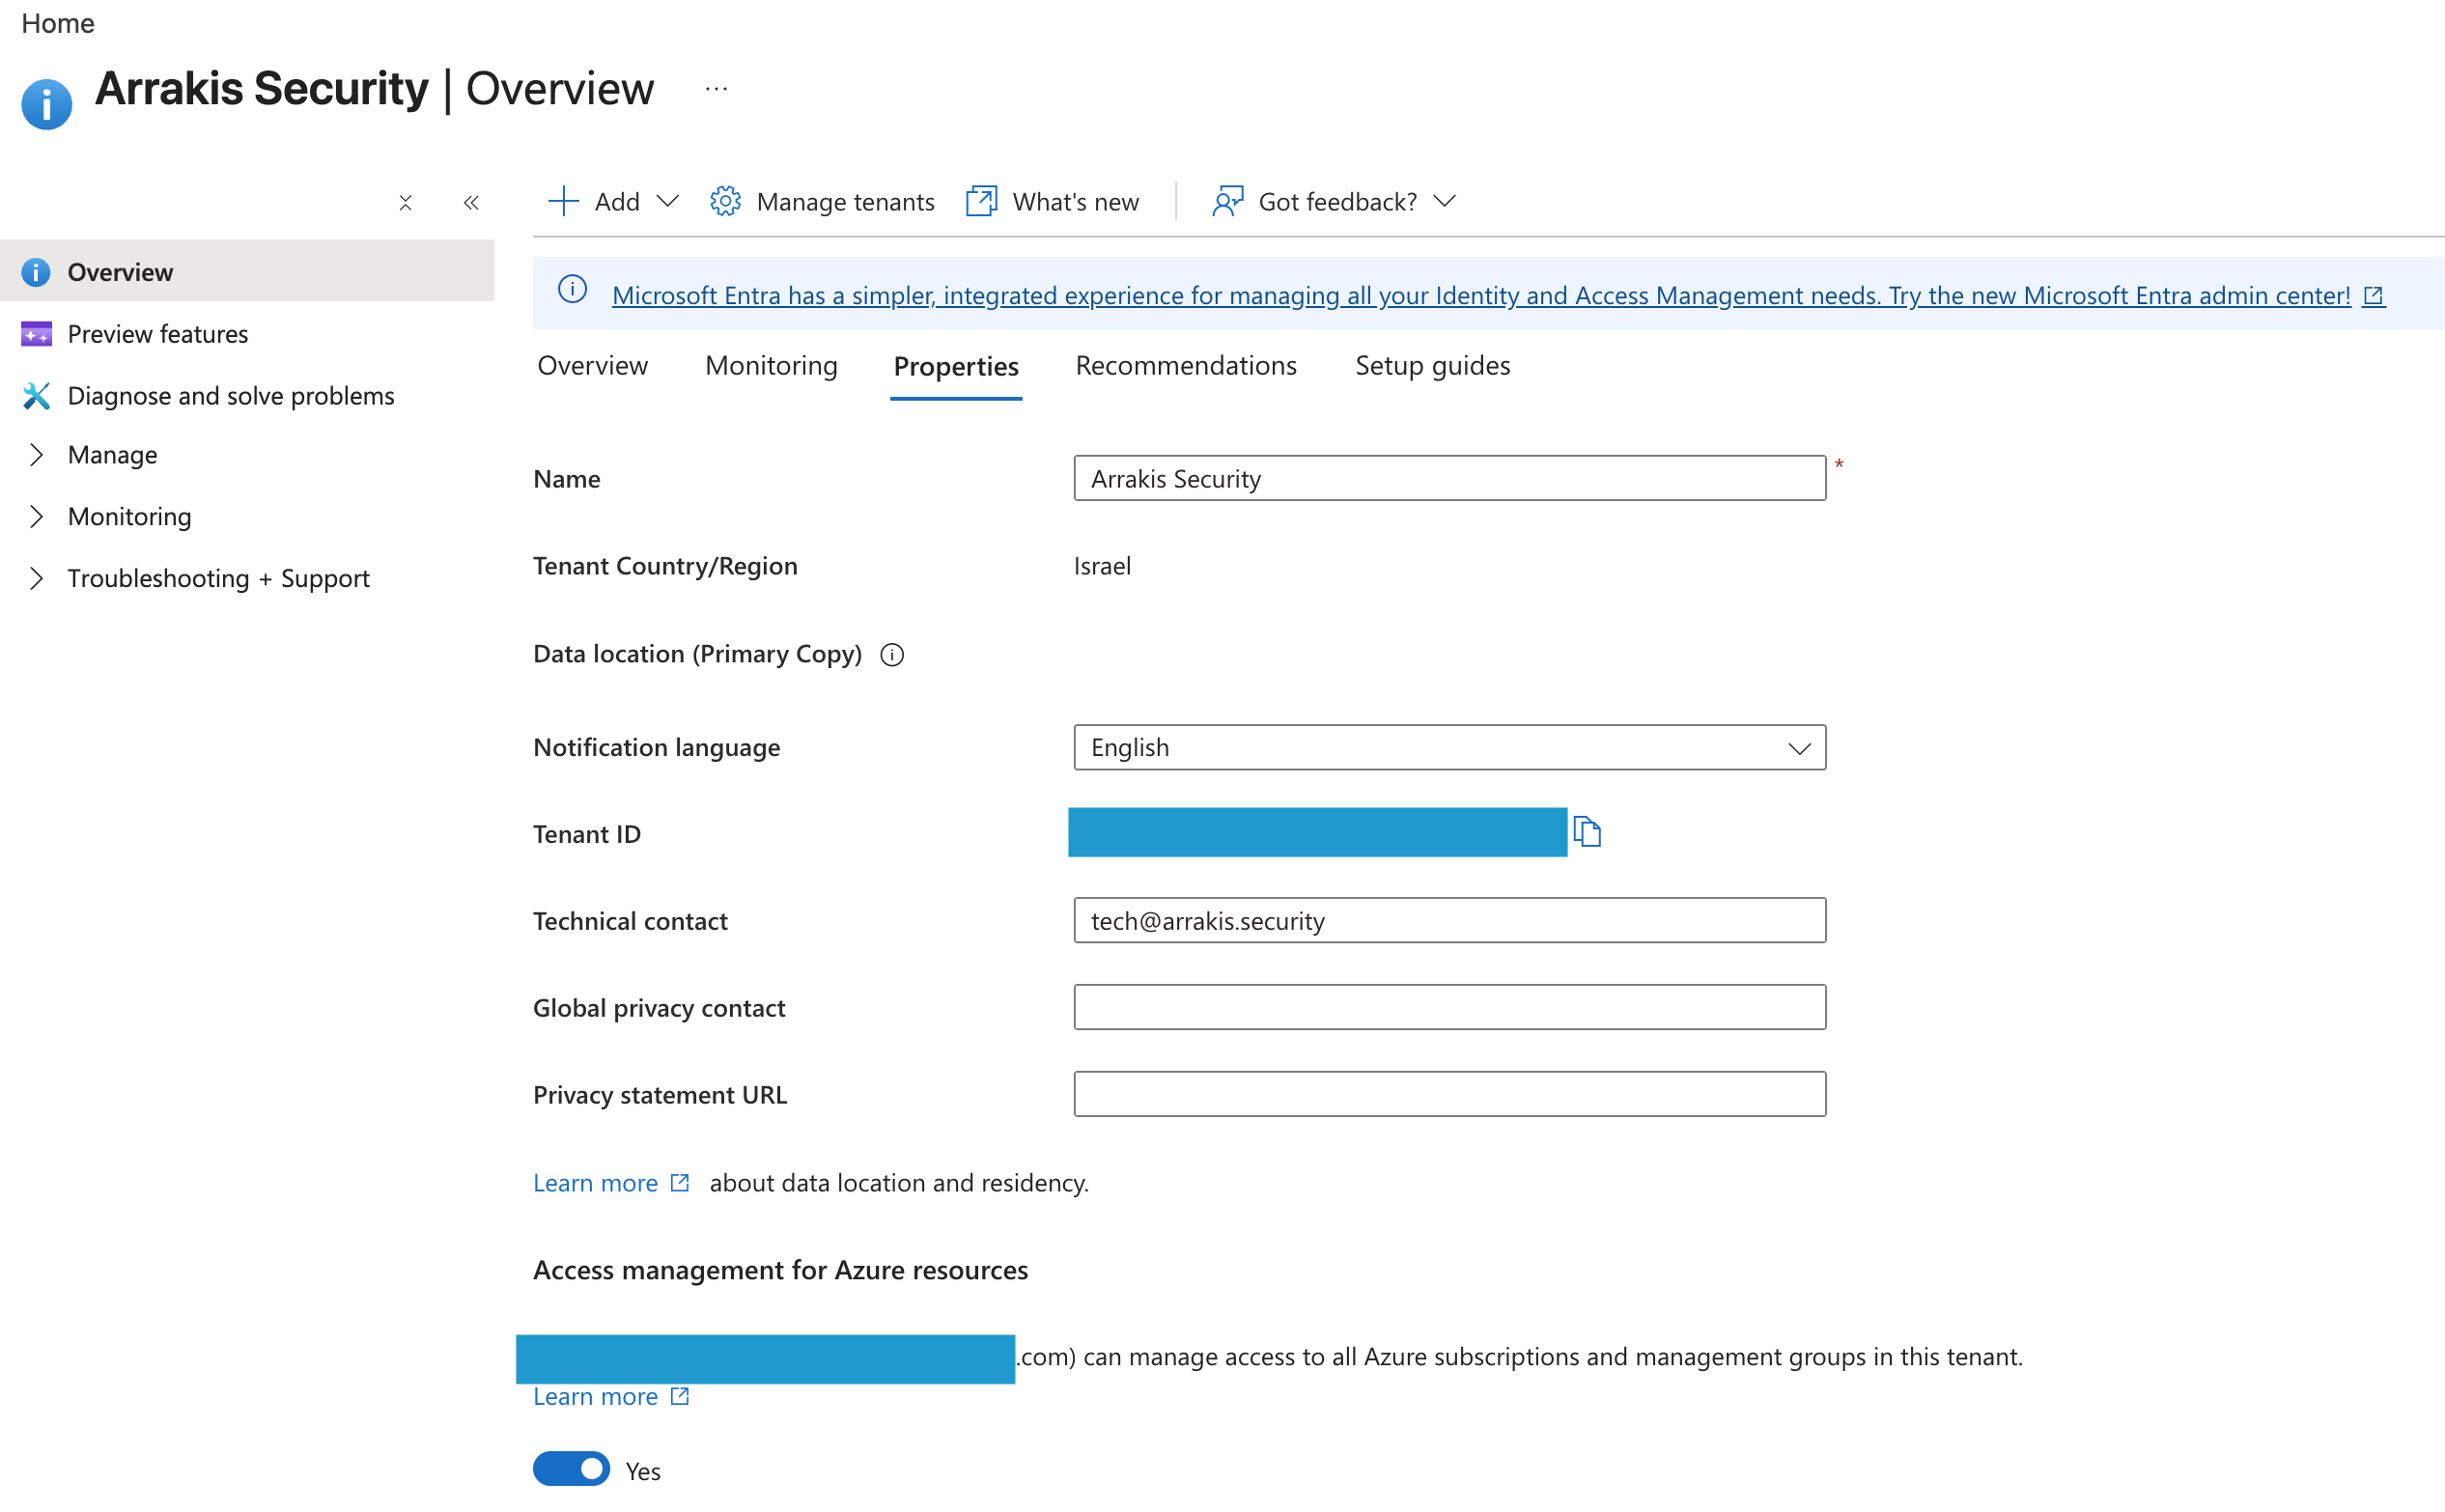Click the Got feedback person icon

pos(1228,201)
